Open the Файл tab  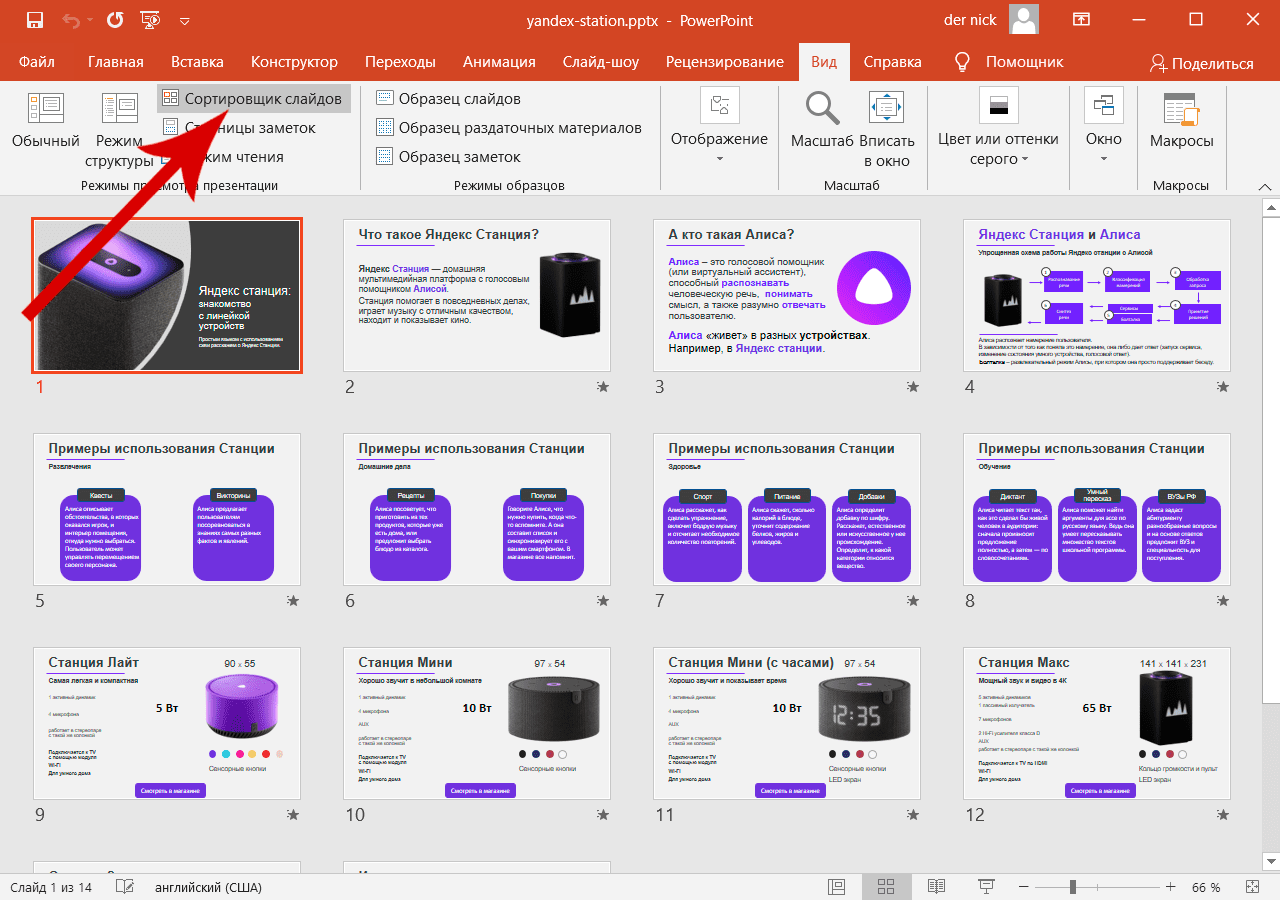[x=37, y=62]
